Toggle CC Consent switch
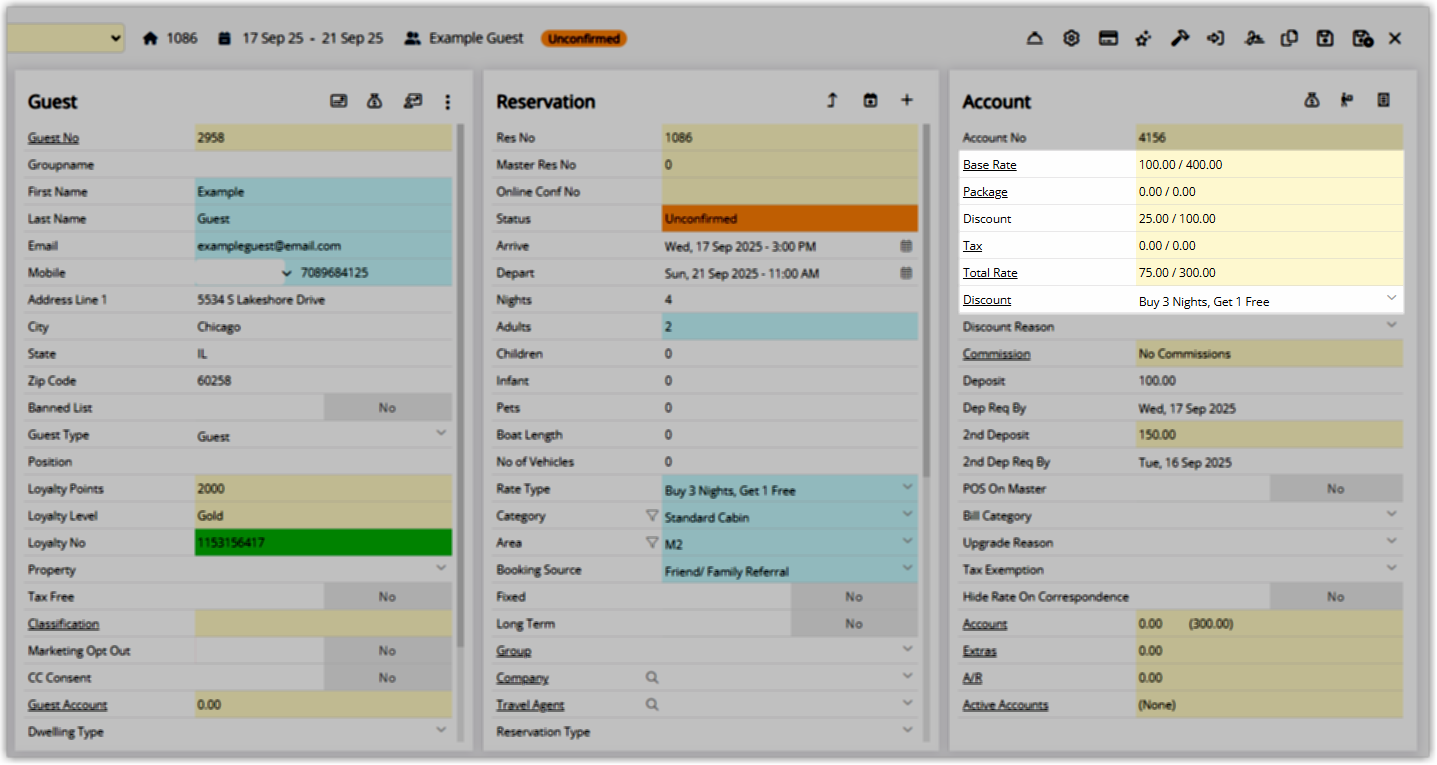This screenshot has width=1437, height=765. point(388,678)
